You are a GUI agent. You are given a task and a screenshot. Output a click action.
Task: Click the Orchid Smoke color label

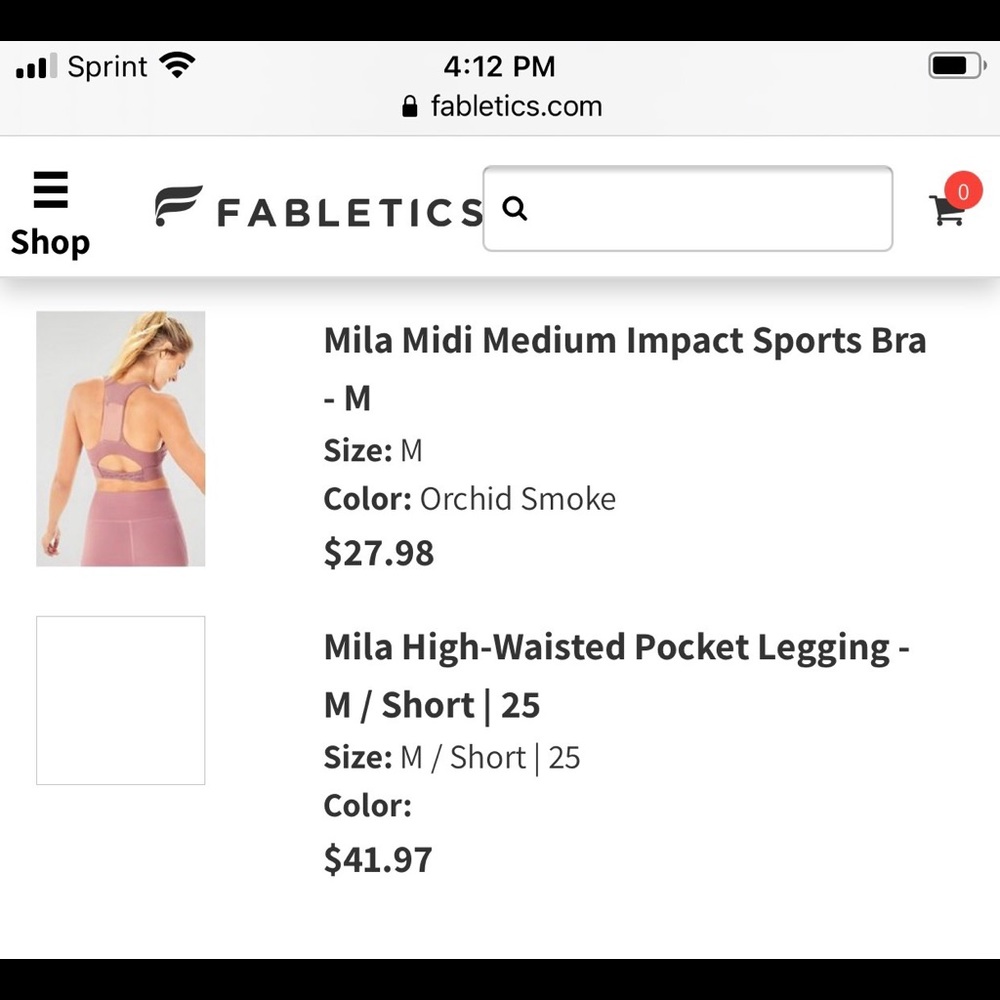point(518,498)
